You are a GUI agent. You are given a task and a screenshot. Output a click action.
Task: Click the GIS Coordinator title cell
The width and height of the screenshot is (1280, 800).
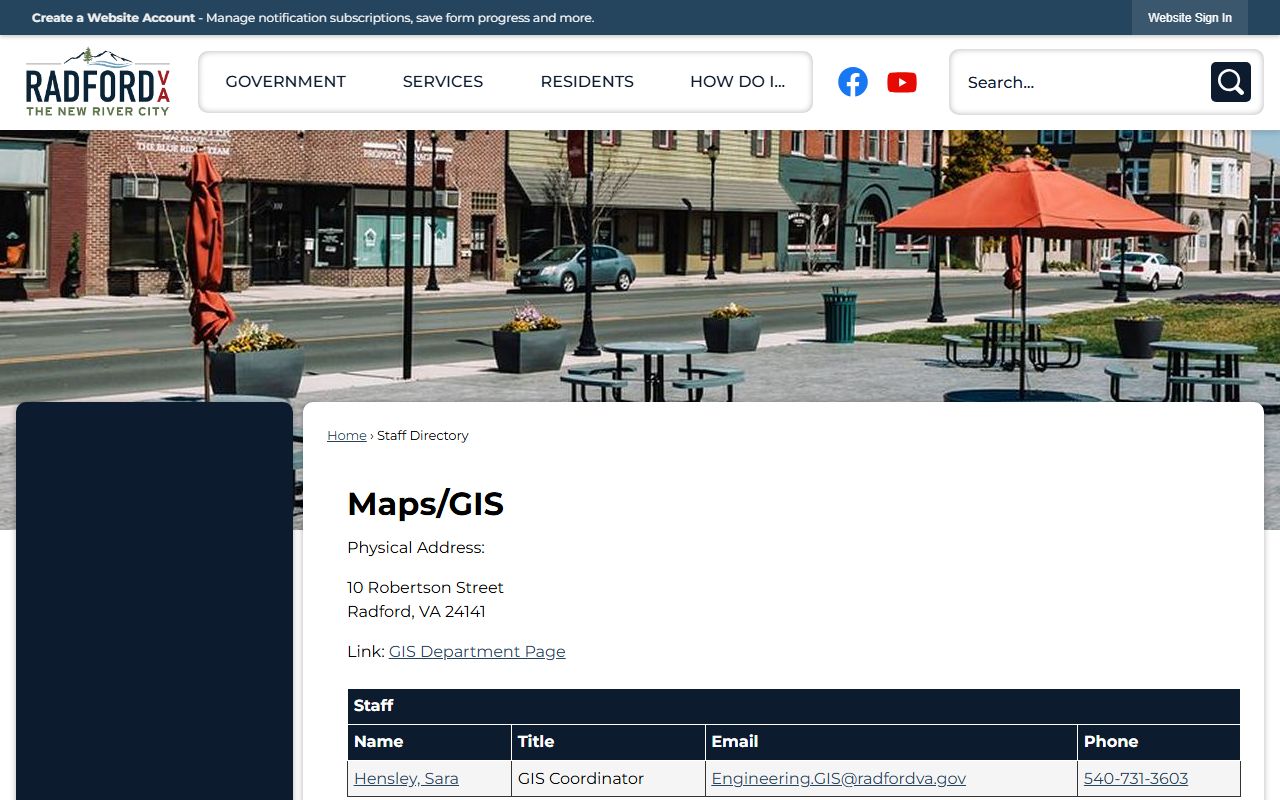point(608,779)
